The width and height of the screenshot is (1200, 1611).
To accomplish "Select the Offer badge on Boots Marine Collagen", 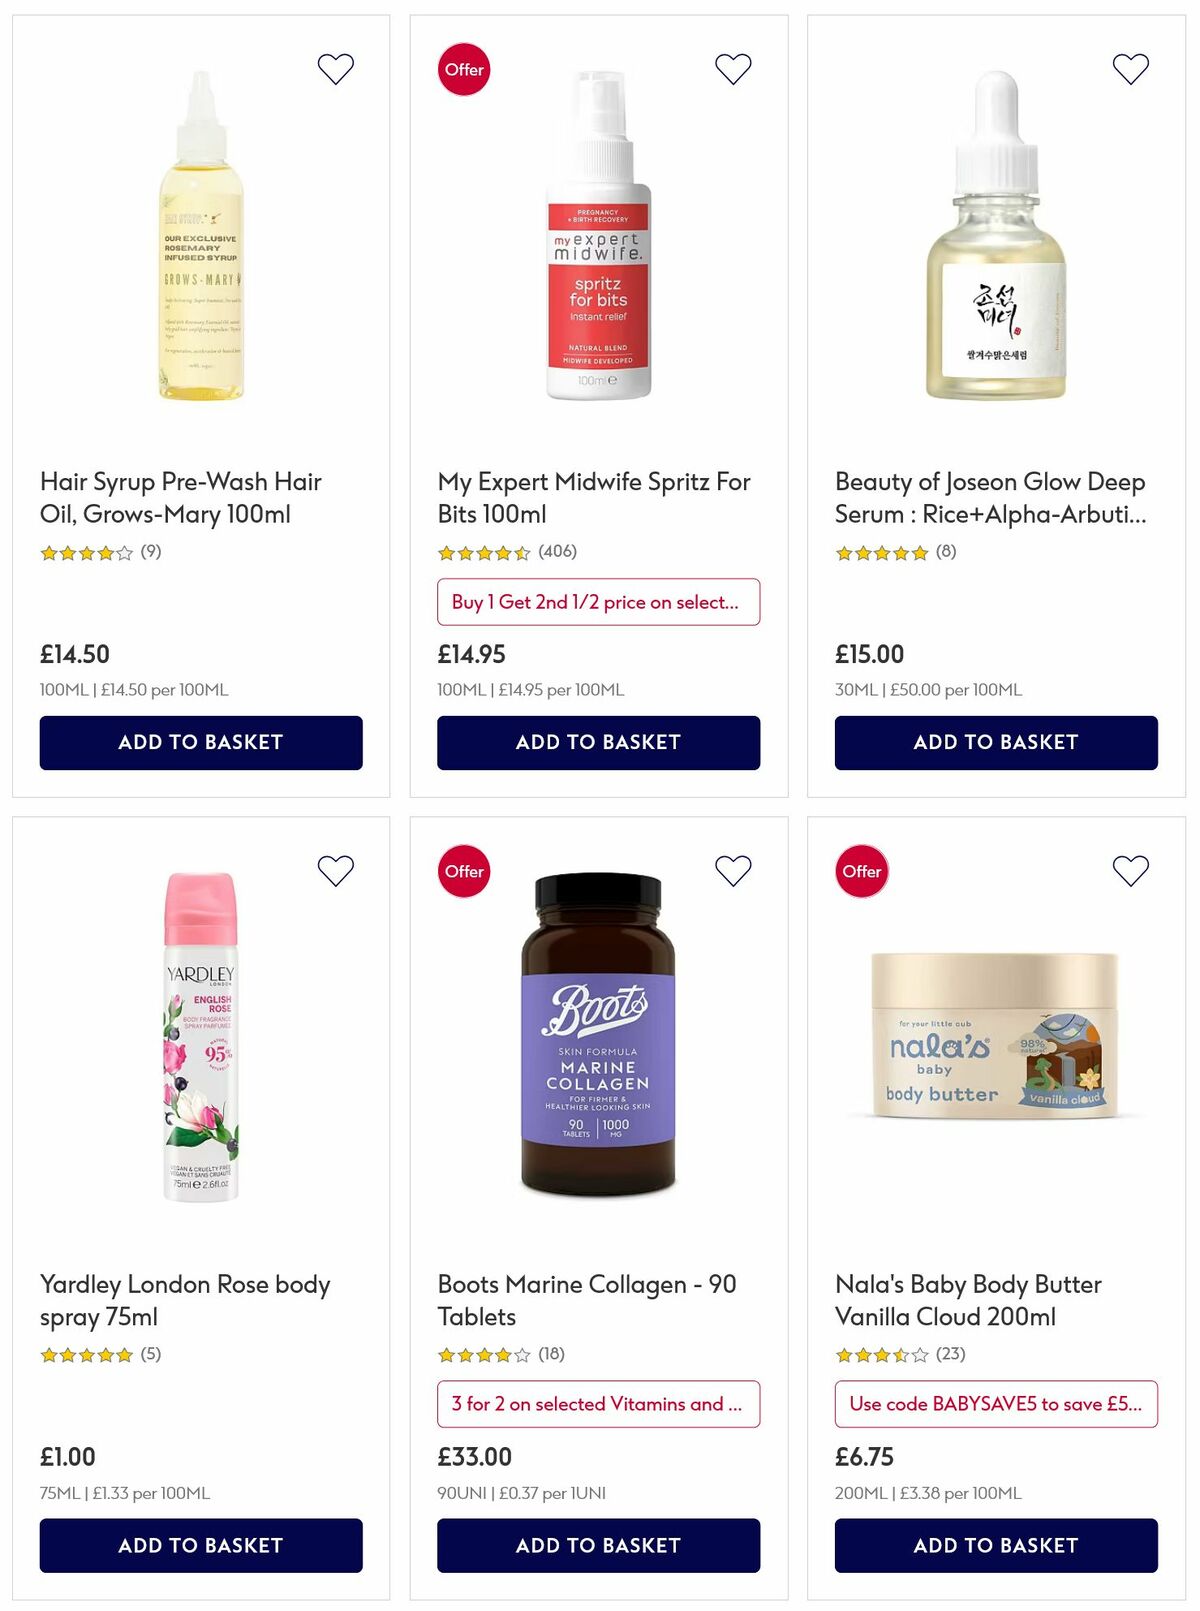I will (462, 871).
